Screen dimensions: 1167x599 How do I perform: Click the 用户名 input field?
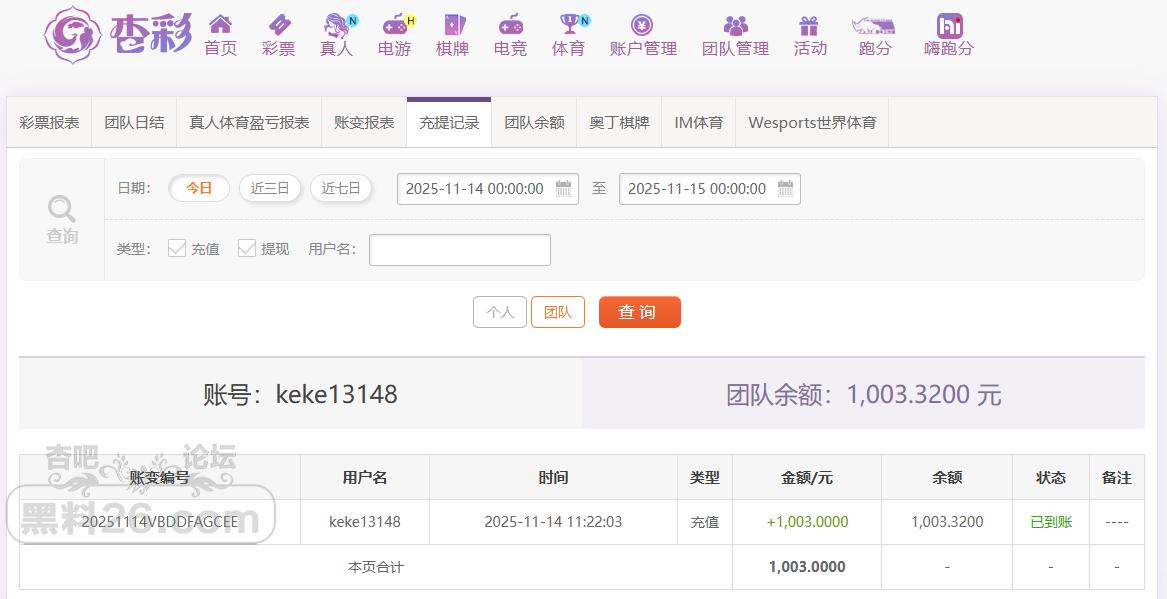[x=460, y=250]
